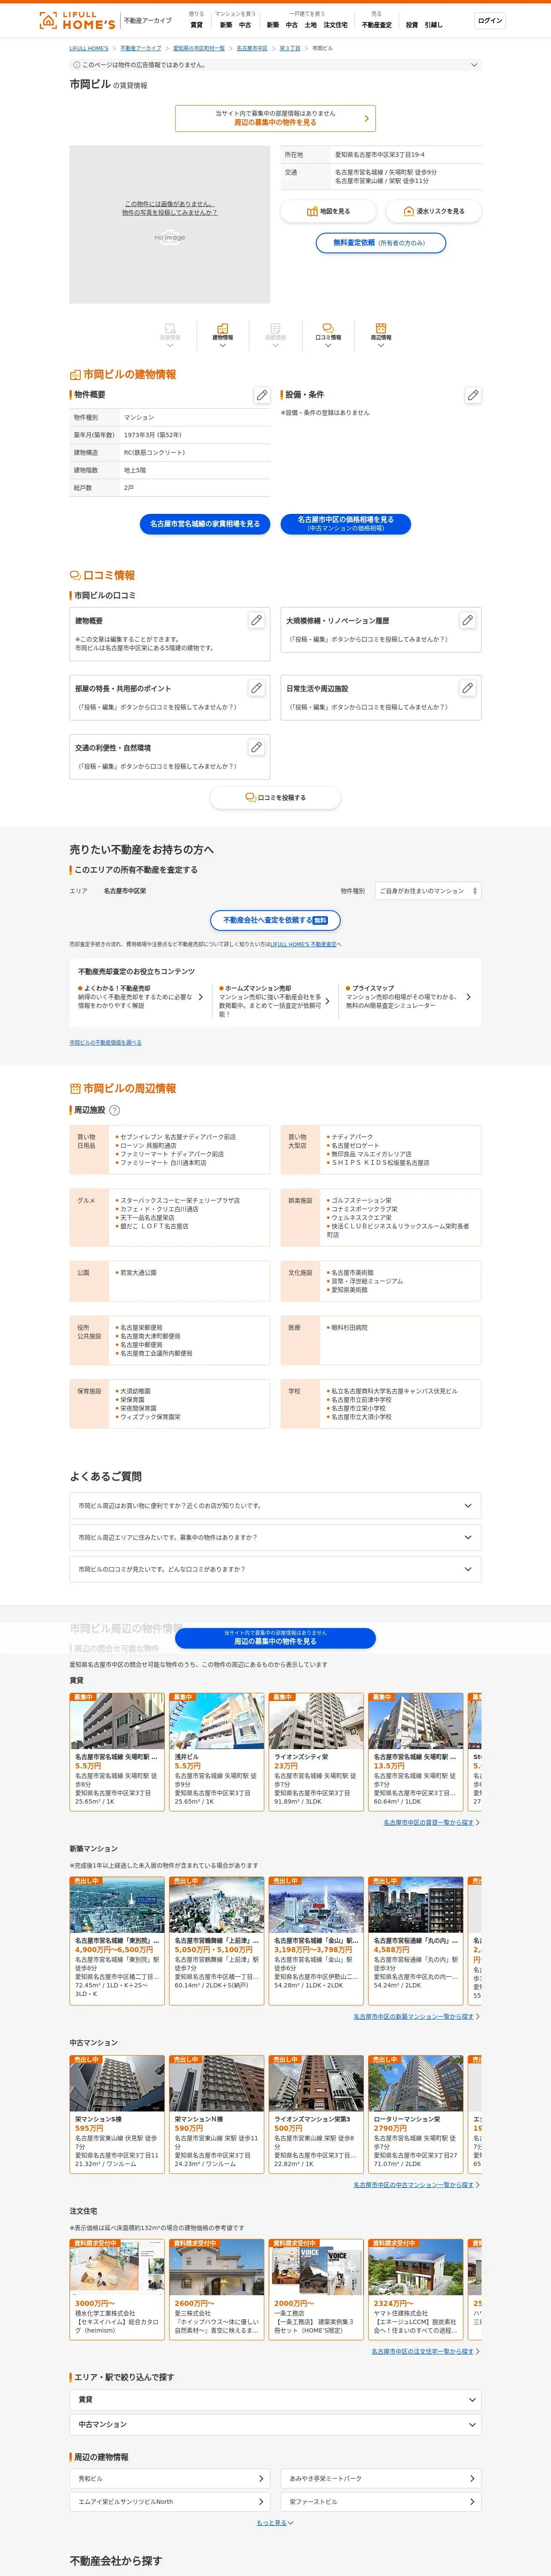Click the pencil icon for 交通の利便性・自然環境
Screen dimensions: 551x2576
pos(256,747)
